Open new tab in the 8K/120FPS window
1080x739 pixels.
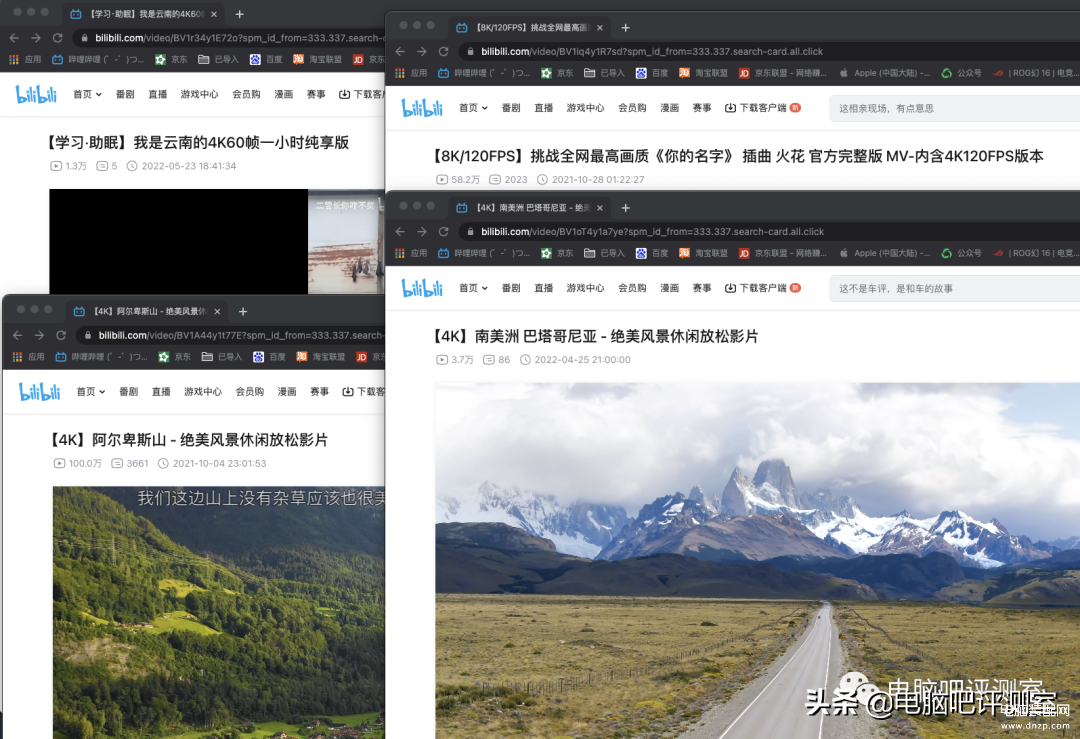625,28
